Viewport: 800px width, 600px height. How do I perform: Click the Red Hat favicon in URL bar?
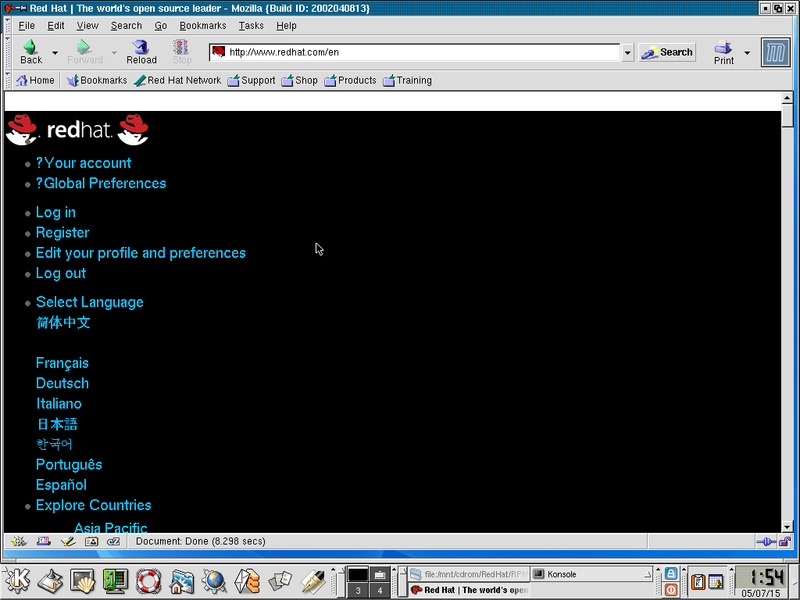[218, 52]
